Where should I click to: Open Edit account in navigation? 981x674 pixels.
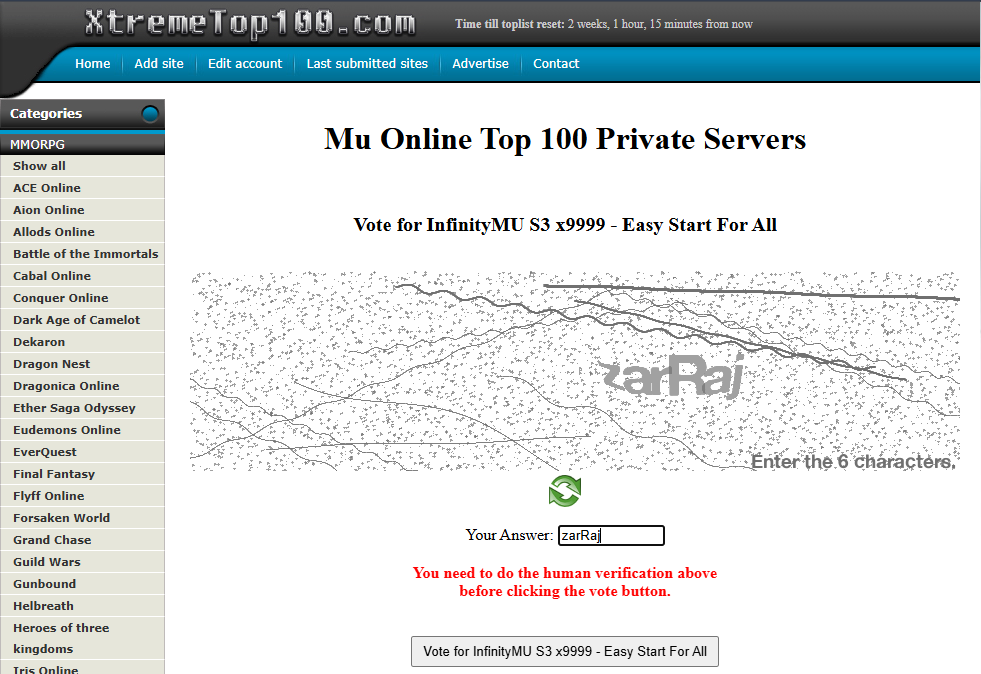(245, 63)
